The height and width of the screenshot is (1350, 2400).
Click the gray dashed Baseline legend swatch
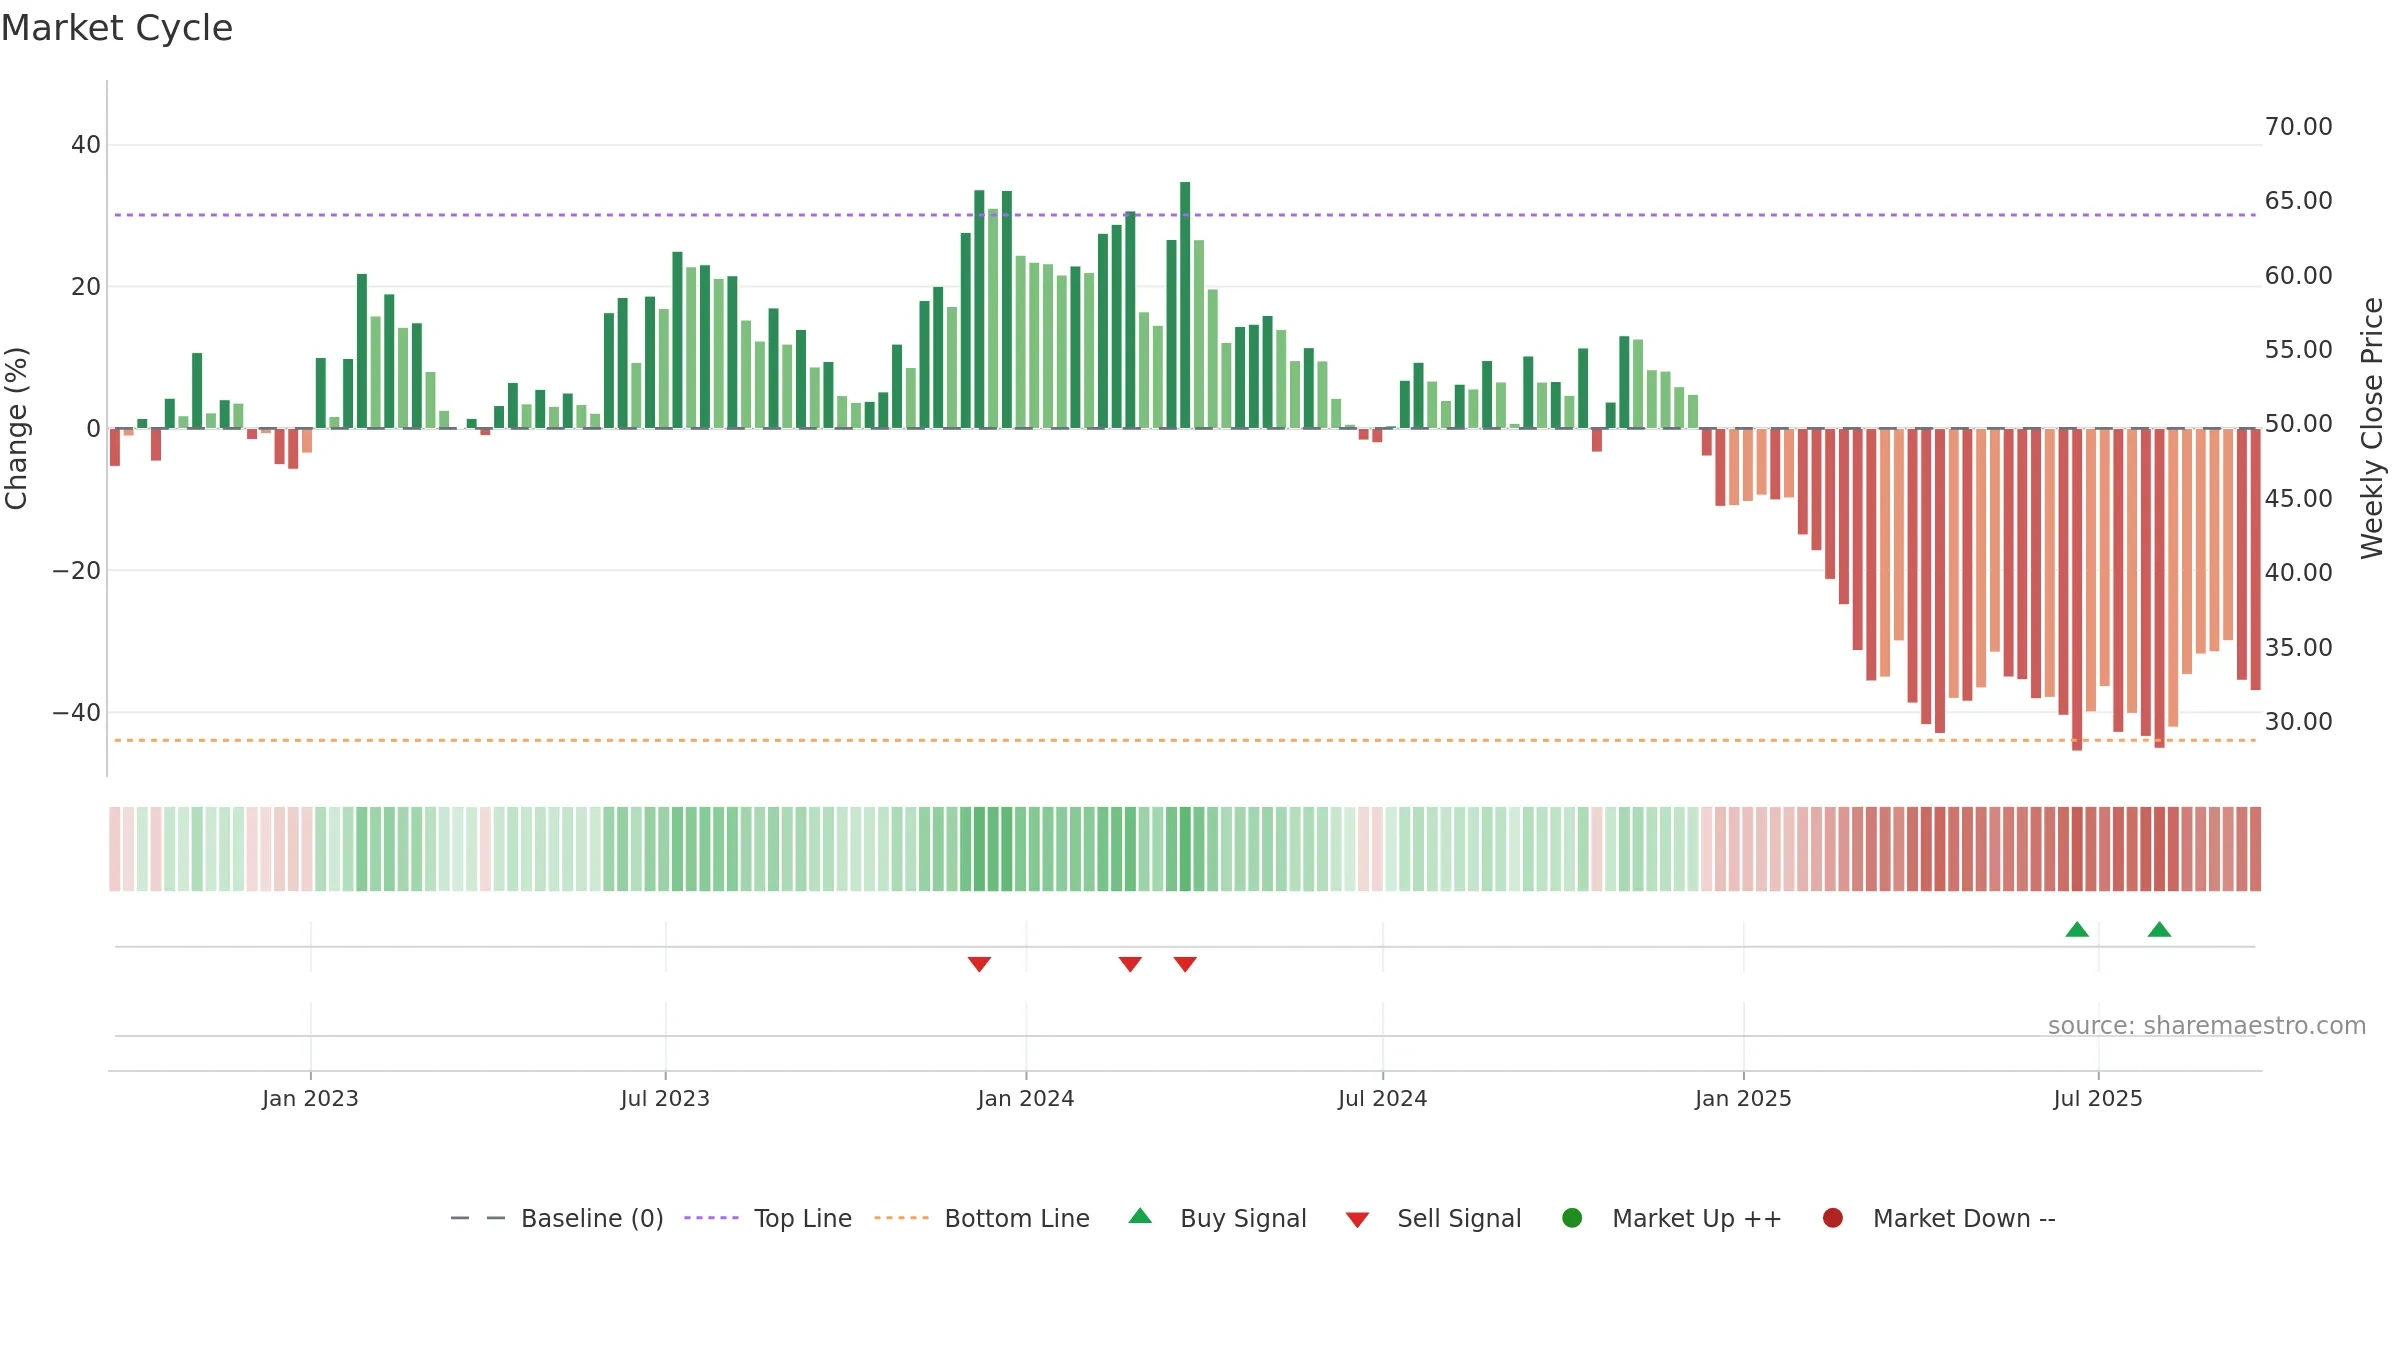(478, 1218)
